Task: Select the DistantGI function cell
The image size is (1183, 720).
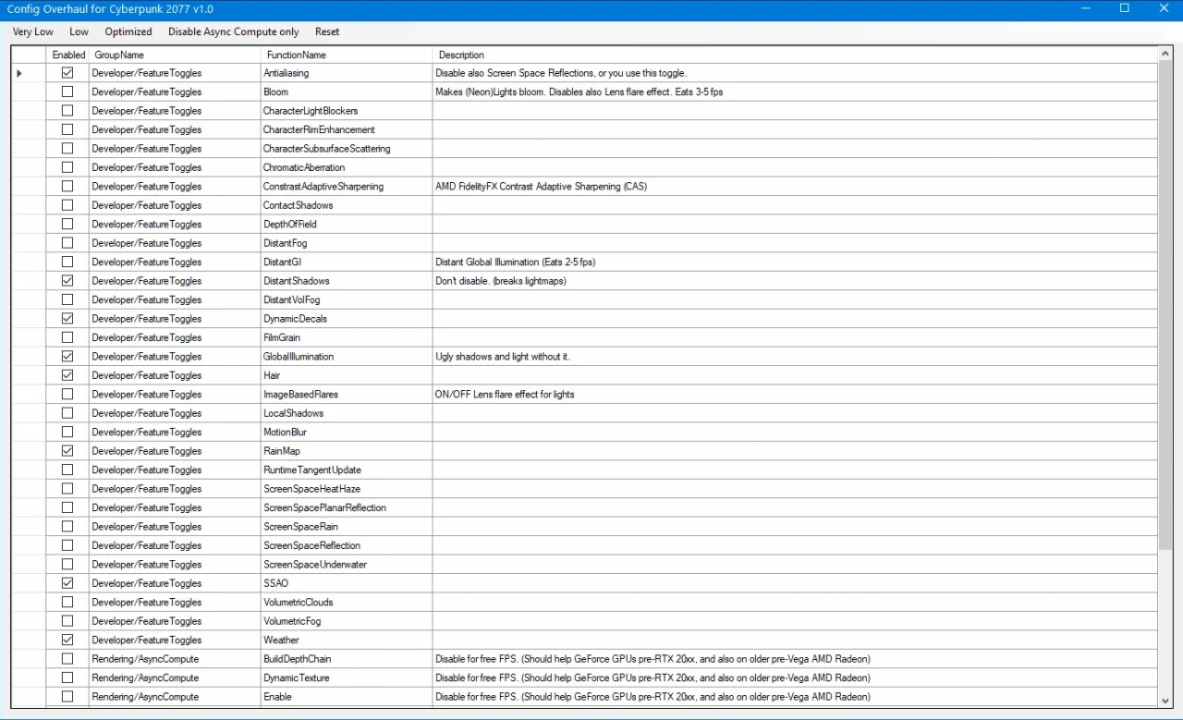Action: (x=346, y=262)
